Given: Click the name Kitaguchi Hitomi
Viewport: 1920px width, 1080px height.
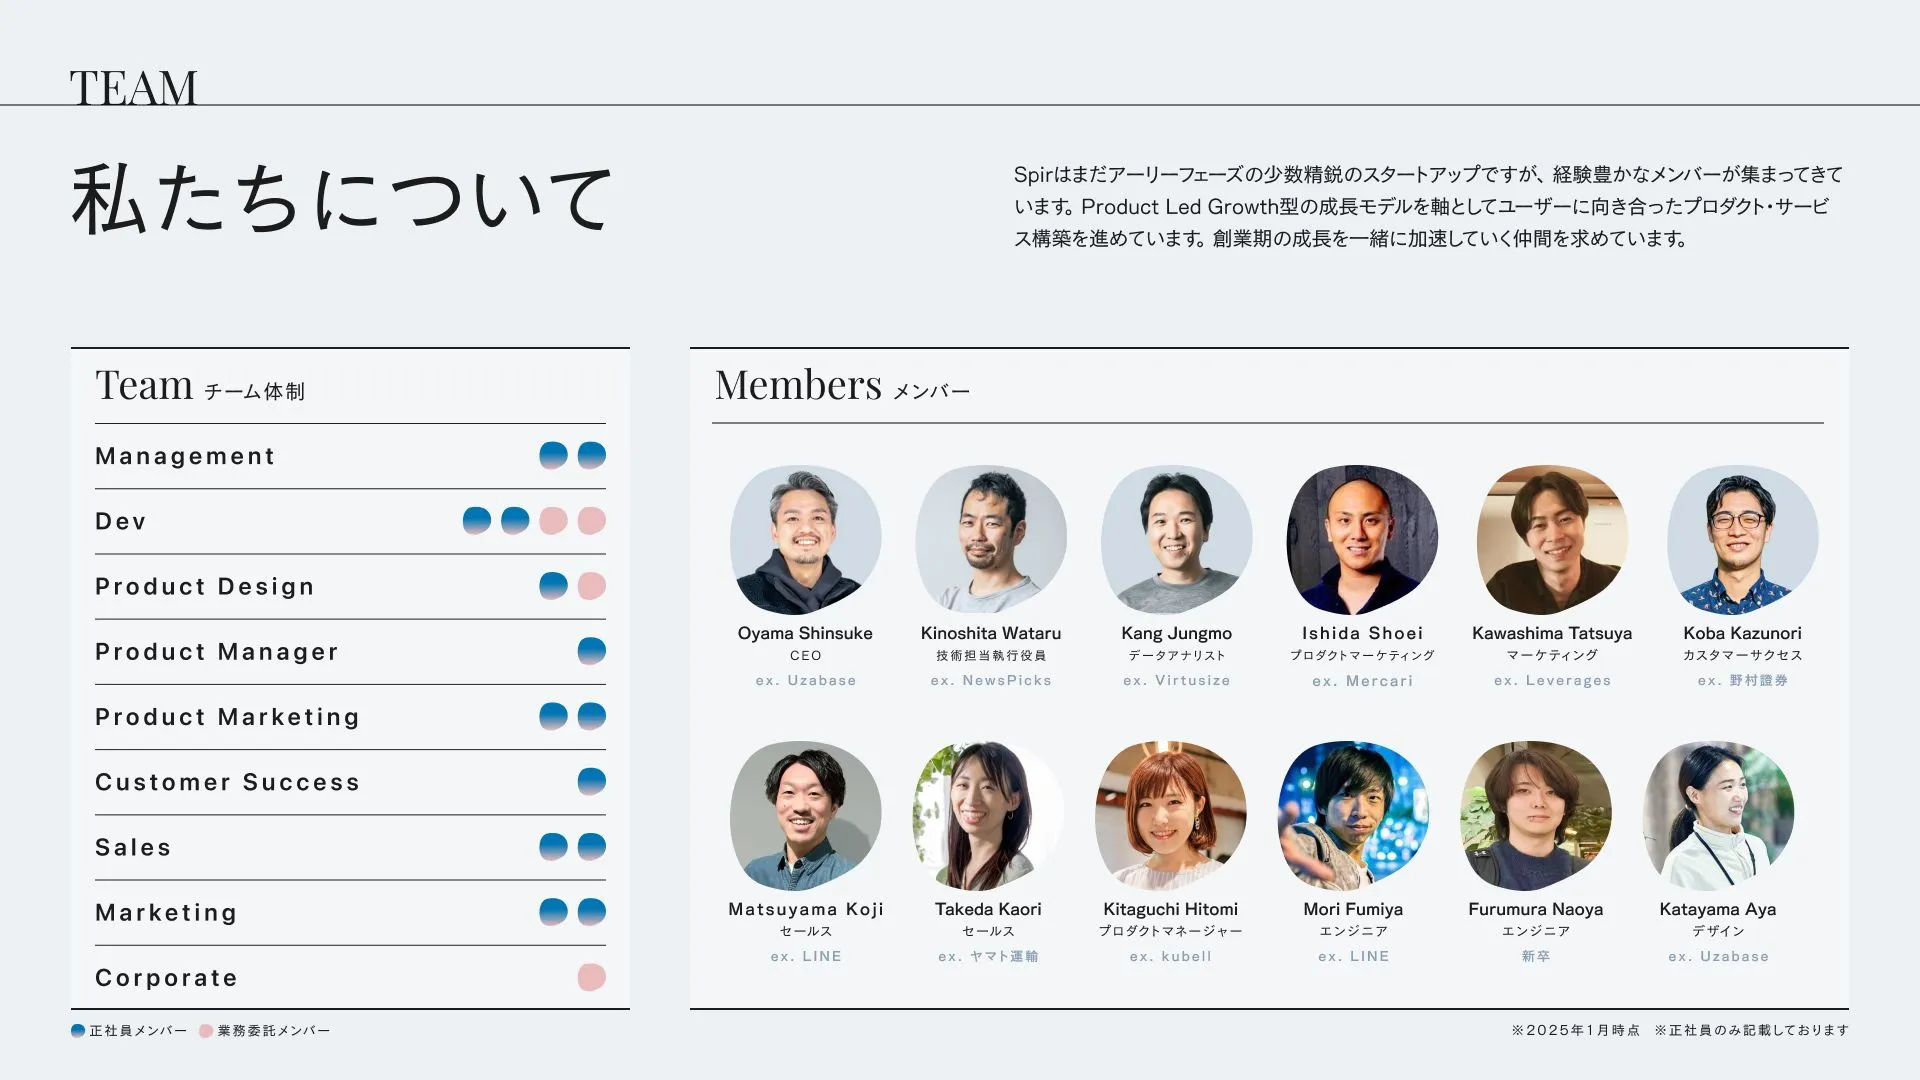Looking at the screenshot, I should click(1171, 909).
